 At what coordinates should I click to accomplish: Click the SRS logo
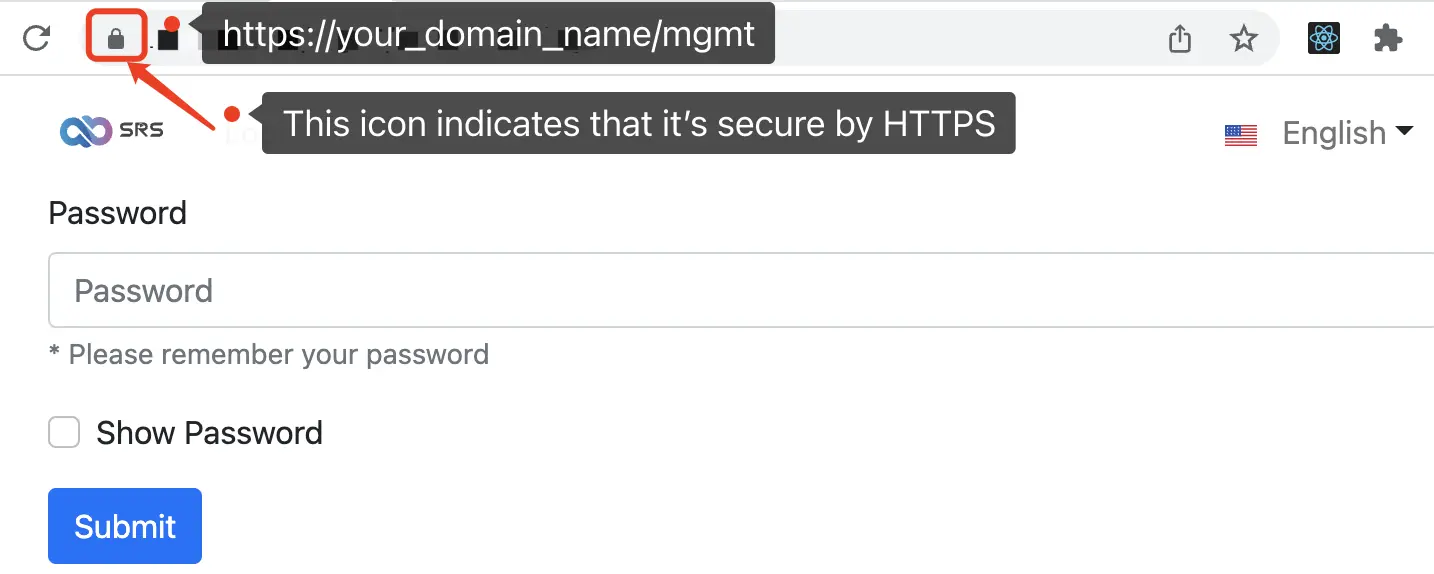(x=112, y=130)
